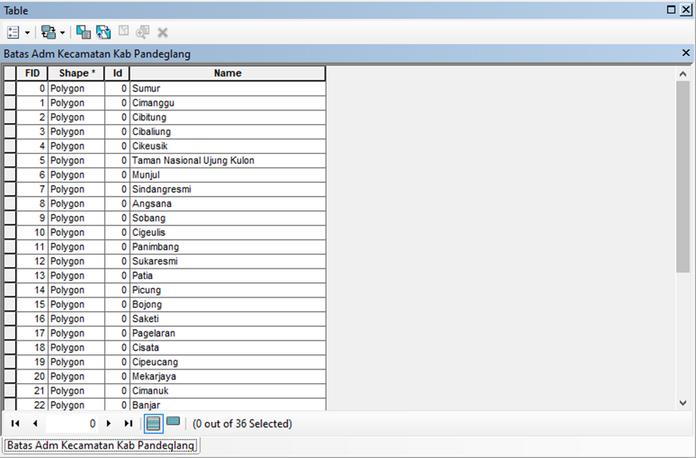The height and width of the screenshot is (458, 696).
Task: Select the row selector for Sindangresmi
Action: (10, 189)
